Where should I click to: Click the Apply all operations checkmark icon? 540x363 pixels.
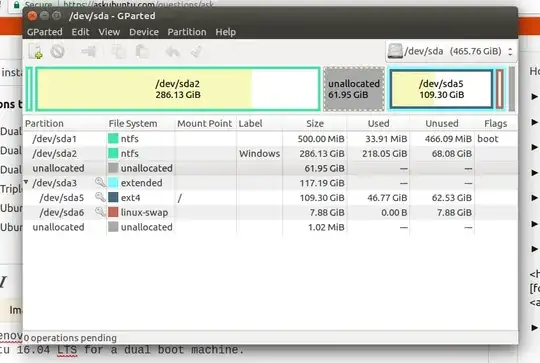coord(196,52)
